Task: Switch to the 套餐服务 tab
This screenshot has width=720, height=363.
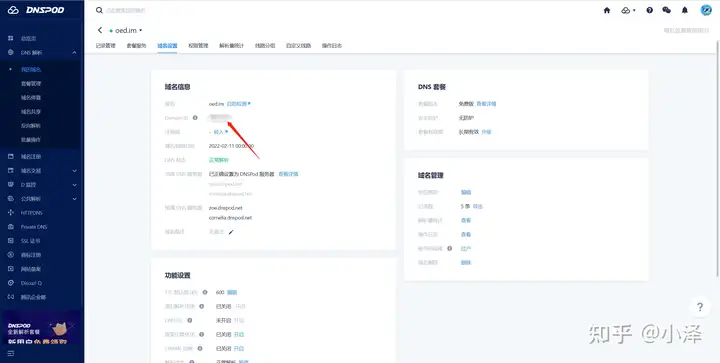Action: [x=136, y=46]
